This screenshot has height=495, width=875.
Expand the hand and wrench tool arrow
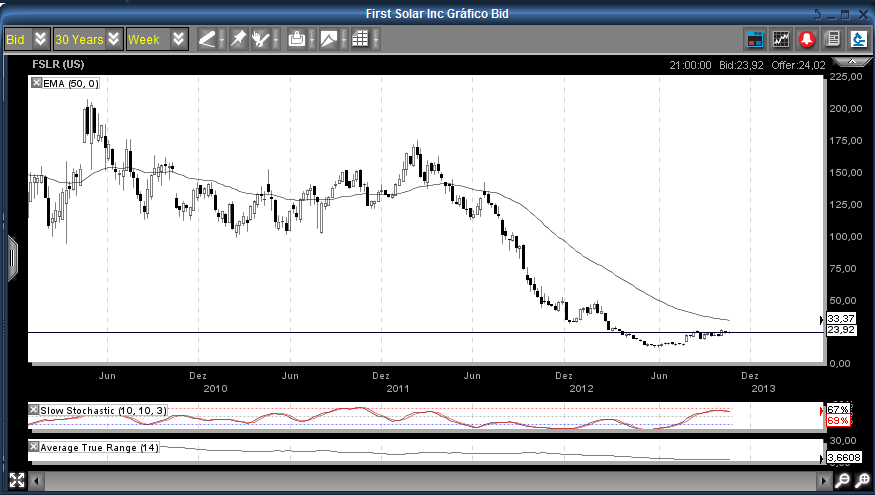[276, 40]
